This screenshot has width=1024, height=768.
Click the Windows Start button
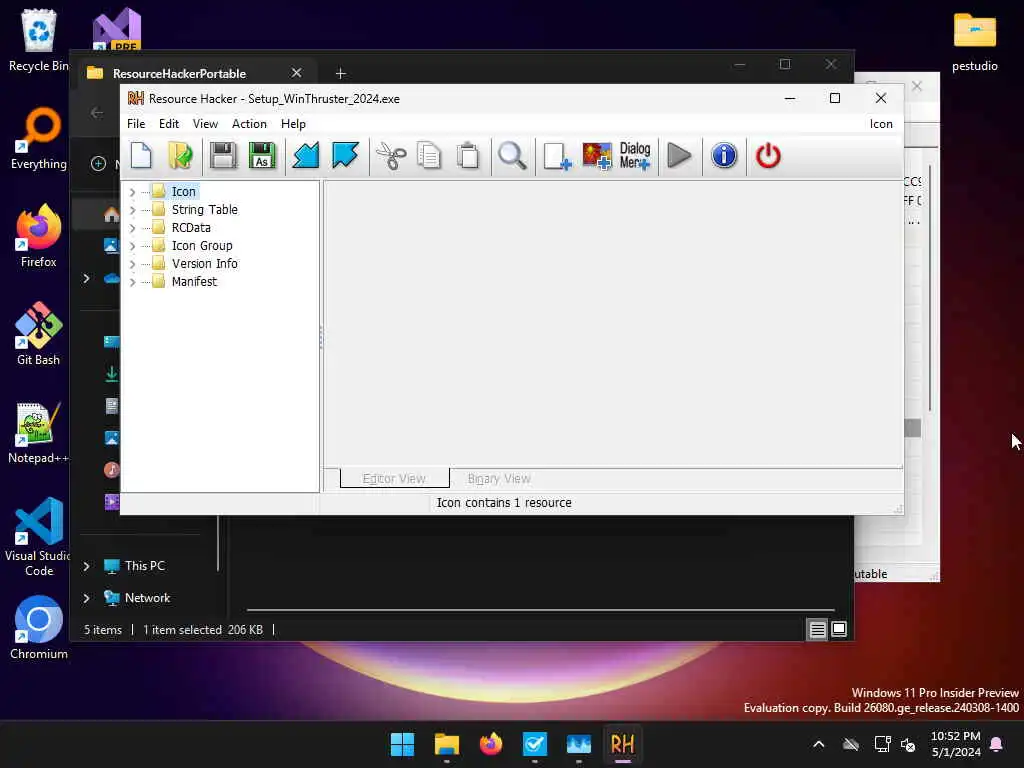(402, 744)
